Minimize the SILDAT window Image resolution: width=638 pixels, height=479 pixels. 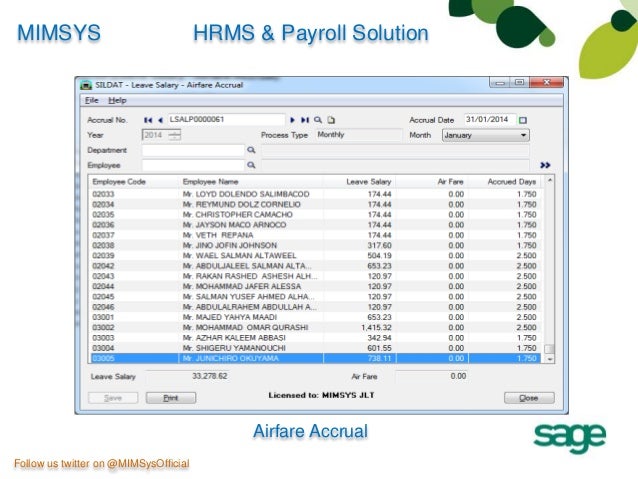[x=500, y=83]
